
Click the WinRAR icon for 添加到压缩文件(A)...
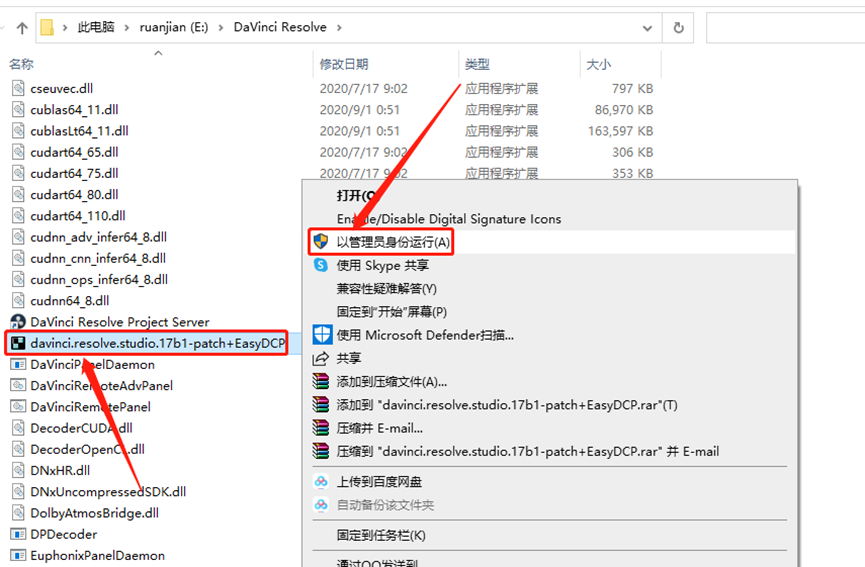tap(321, 382)
